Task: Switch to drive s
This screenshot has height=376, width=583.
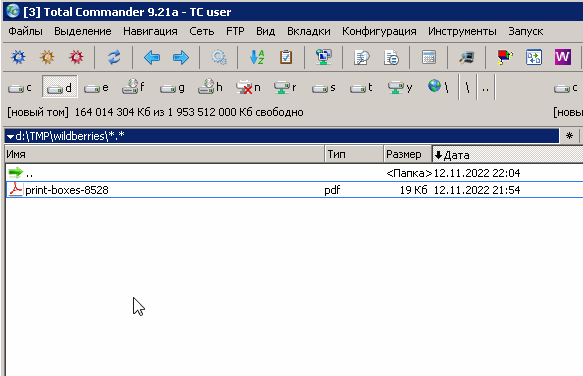Action: 324,88
